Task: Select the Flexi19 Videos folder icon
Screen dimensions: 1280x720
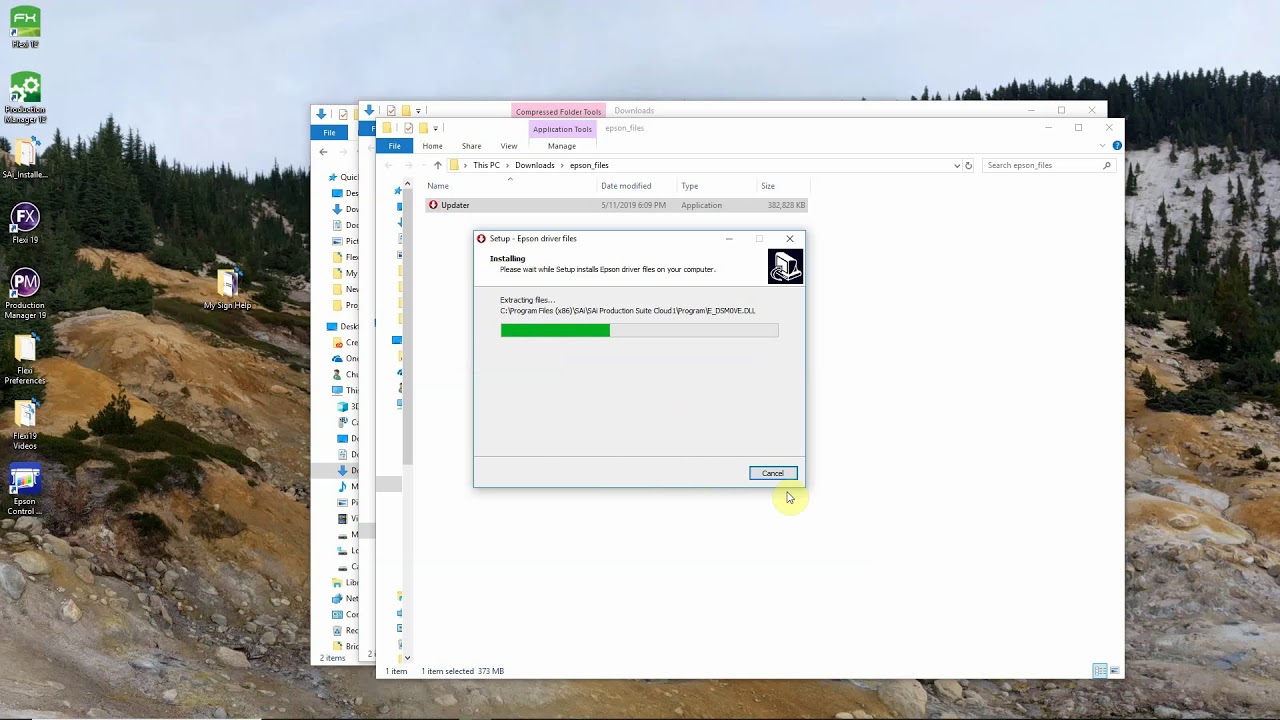Action: pyautogui.click(x=25, y=425)
